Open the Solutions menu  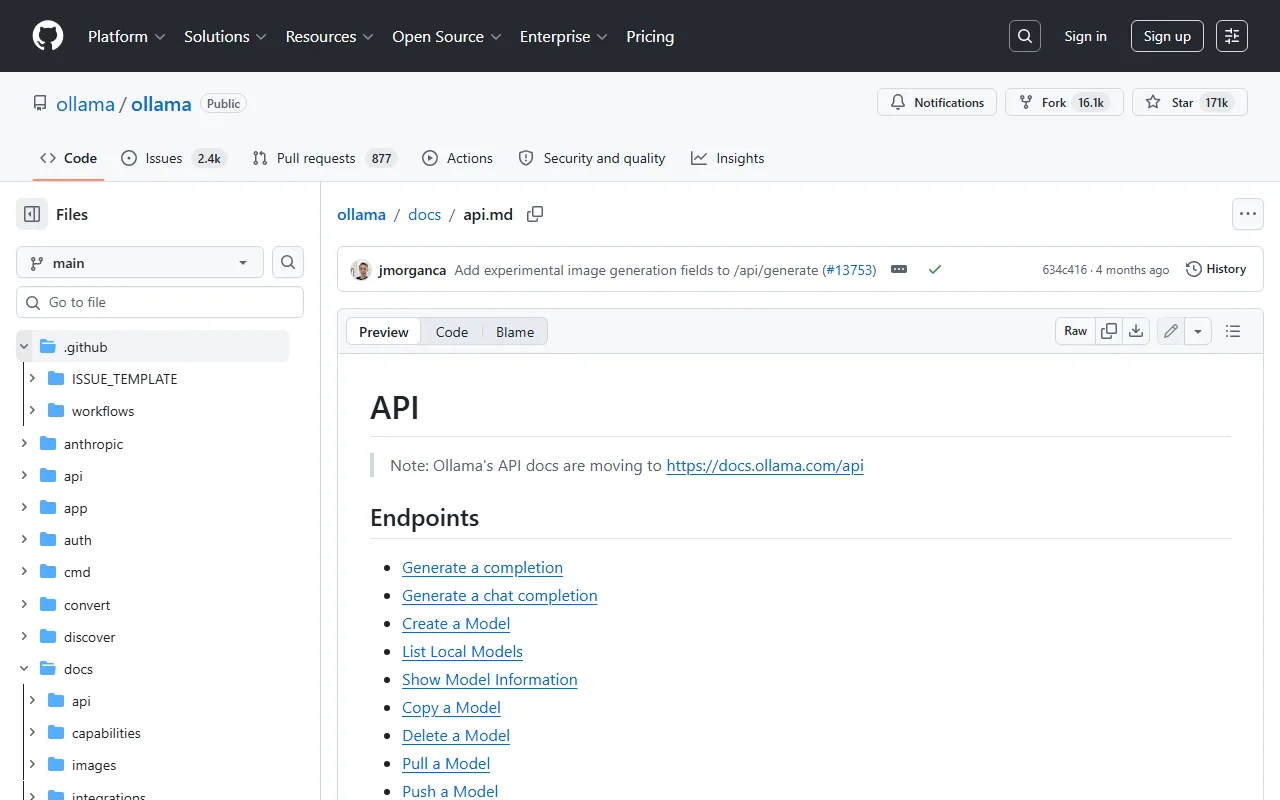tap(225, 36)
